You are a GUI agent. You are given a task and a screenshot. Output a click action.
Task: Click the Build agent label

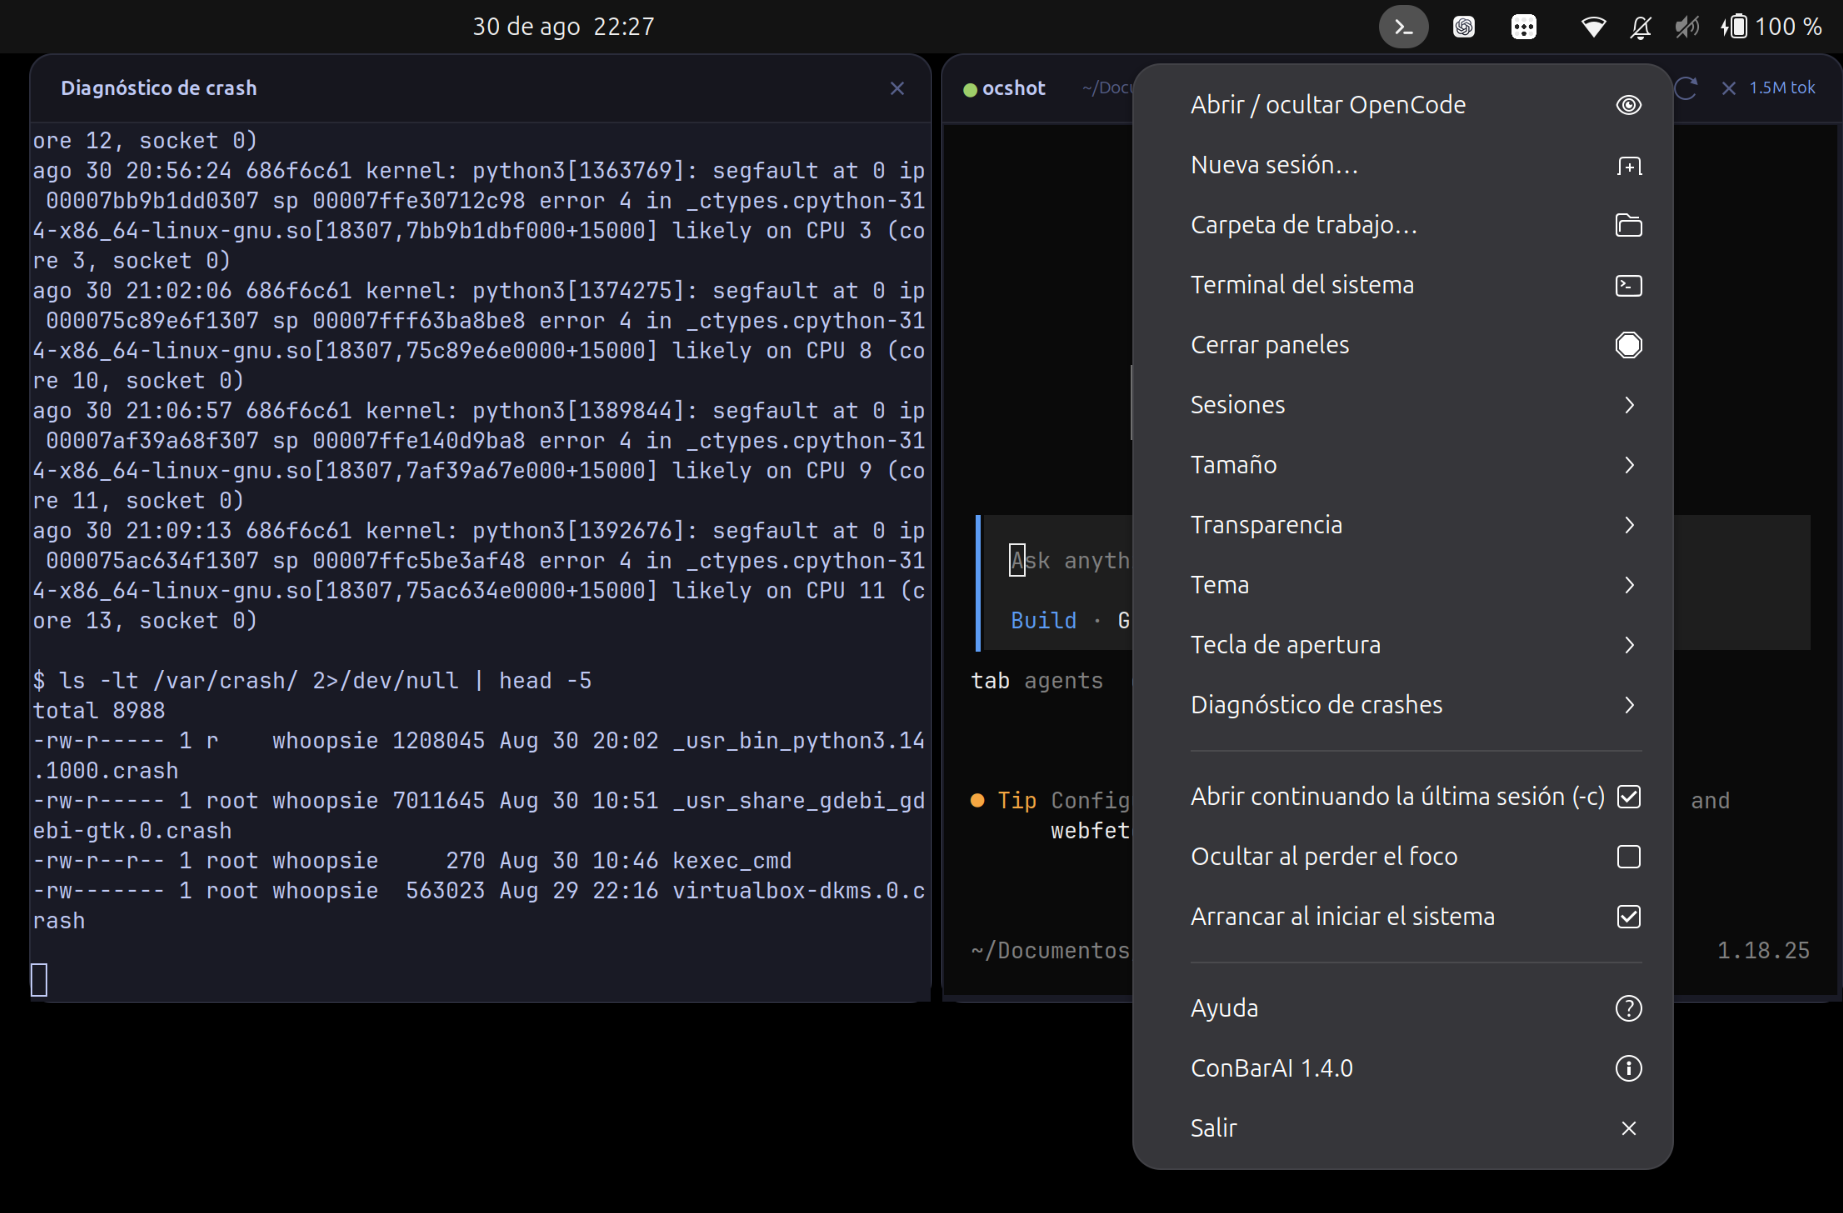pos(1043,621)
